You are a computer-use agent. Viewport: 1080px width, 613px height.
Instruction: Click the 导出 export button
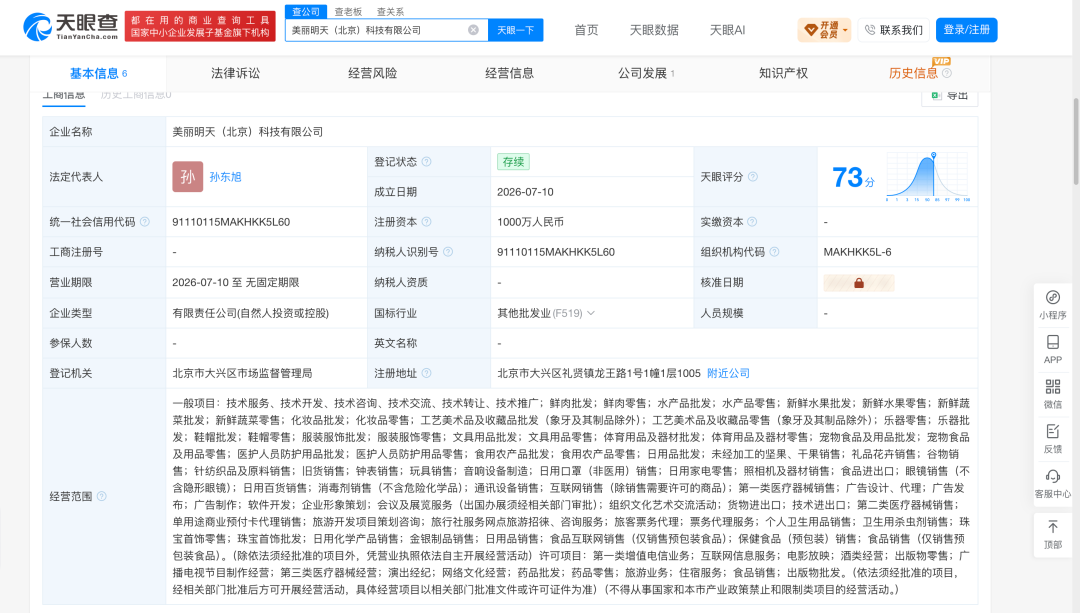[950, 96]
